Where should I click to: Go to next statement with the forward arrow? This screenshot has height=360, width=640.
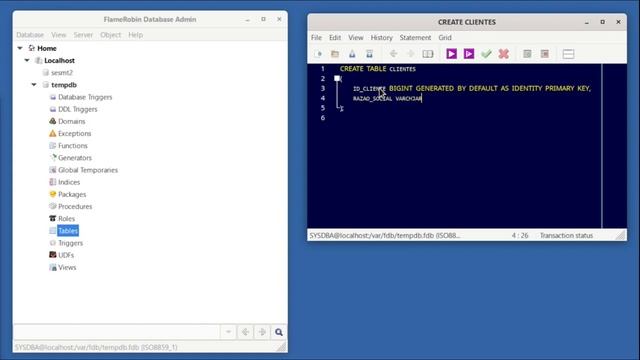click(x=411, y=54)
